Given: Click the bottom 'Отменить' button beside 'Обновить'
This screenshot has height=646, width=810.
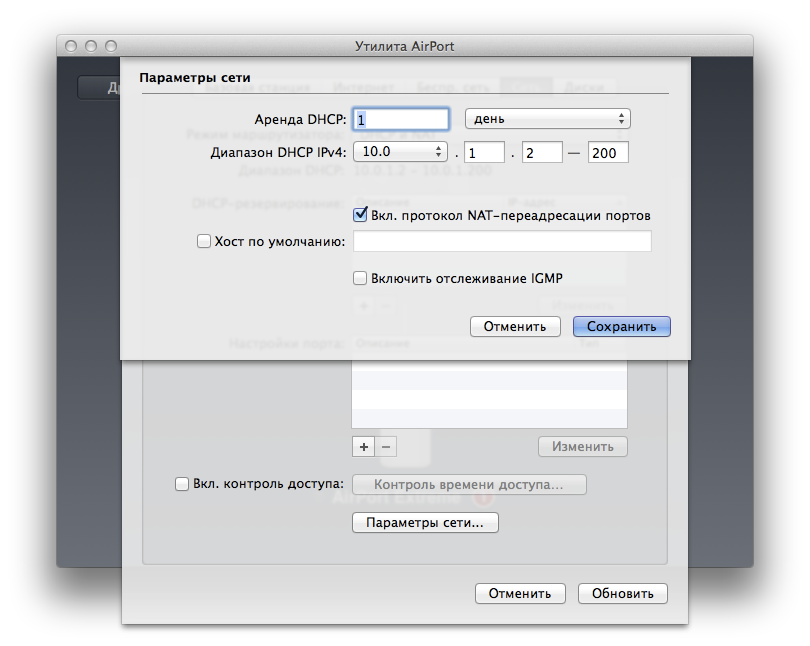Looking at the screenshot, I should click(x=520, y=593).
